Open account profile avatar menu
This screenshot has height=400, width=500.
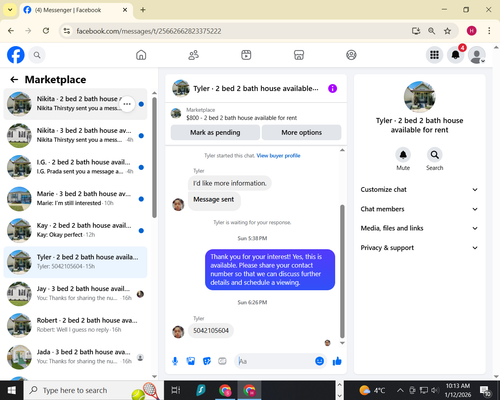[477, 55]
